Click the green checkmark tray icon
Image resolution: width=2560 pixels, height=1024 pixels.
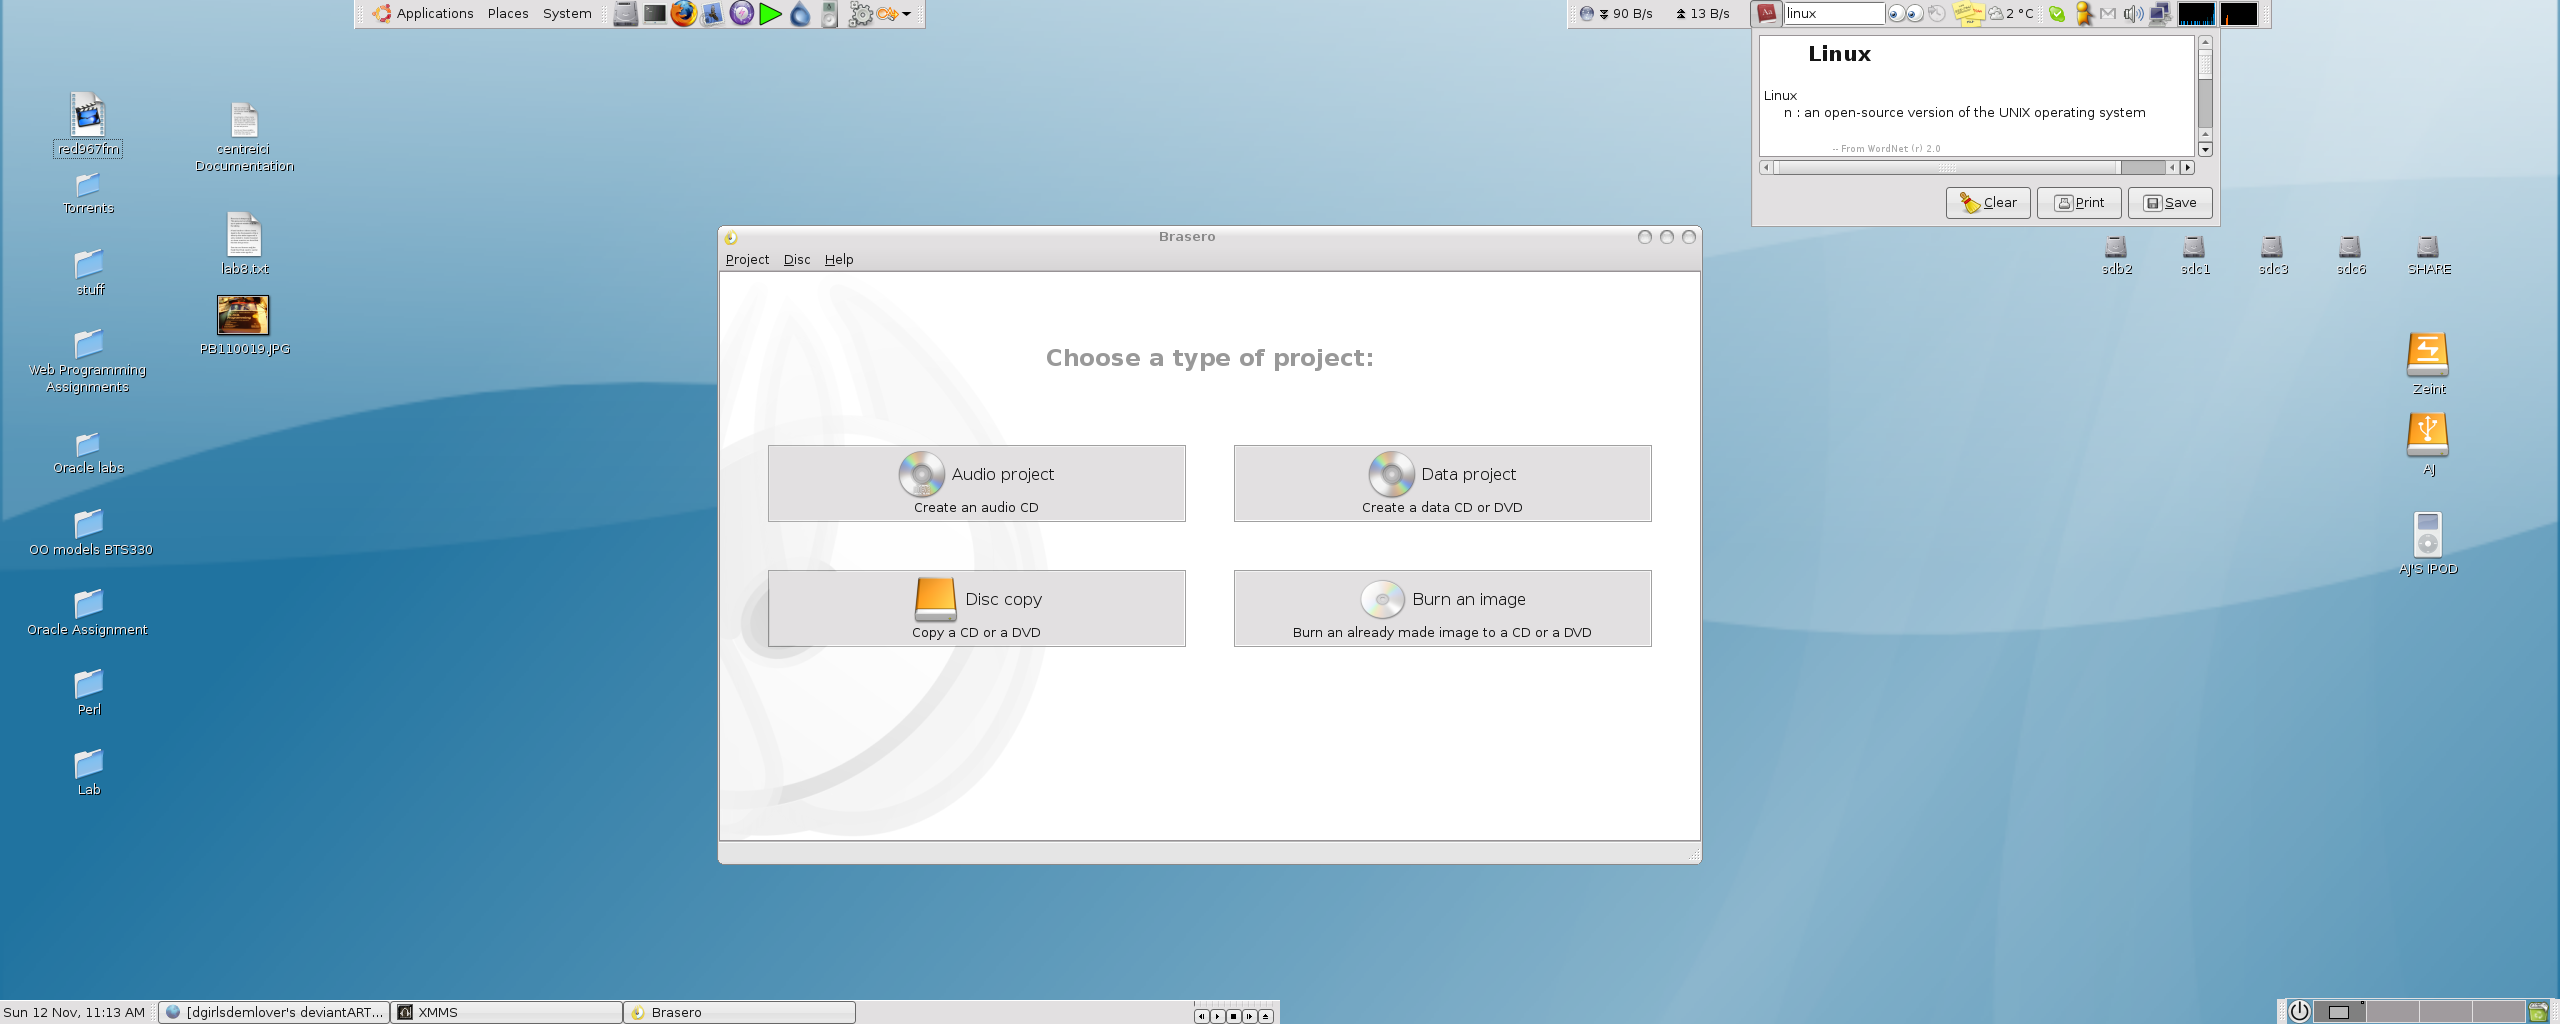[x=2056, y=14]
